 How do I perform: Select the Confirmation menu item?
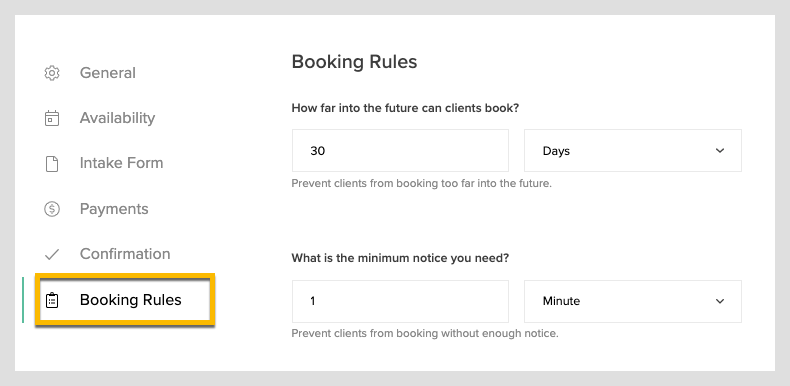point(125,253)
